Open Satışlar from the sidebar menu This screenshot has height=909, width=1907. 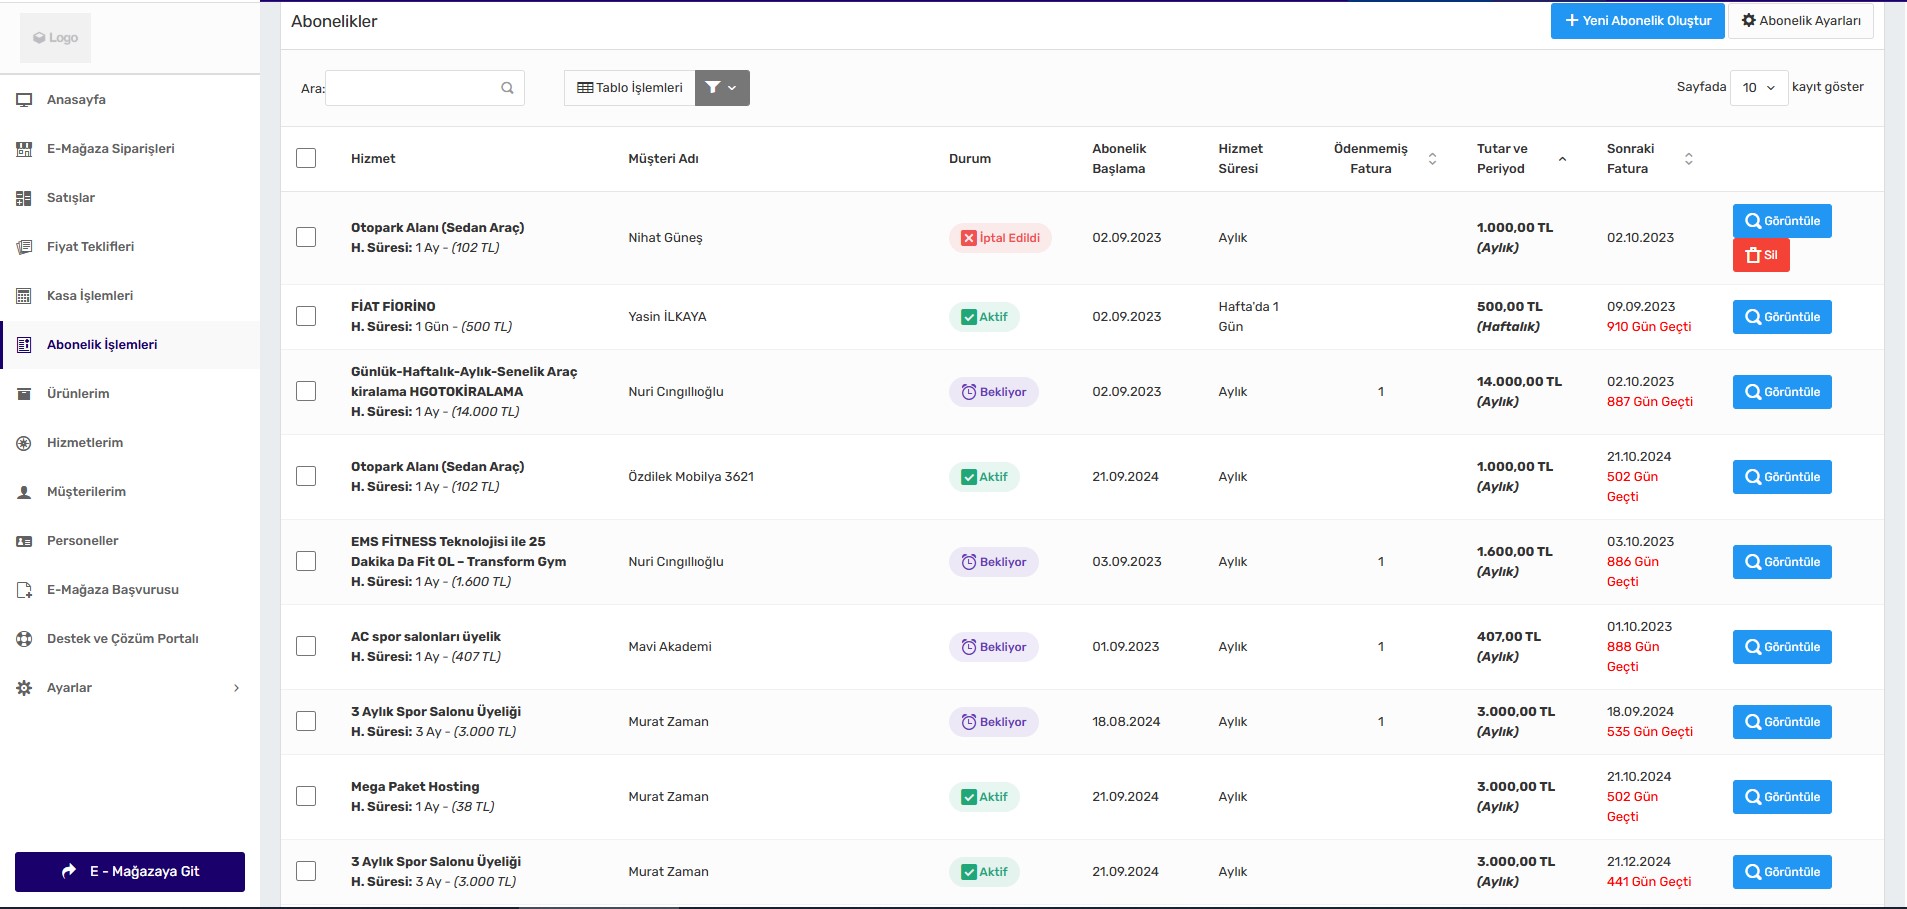[x=71, y=198]
